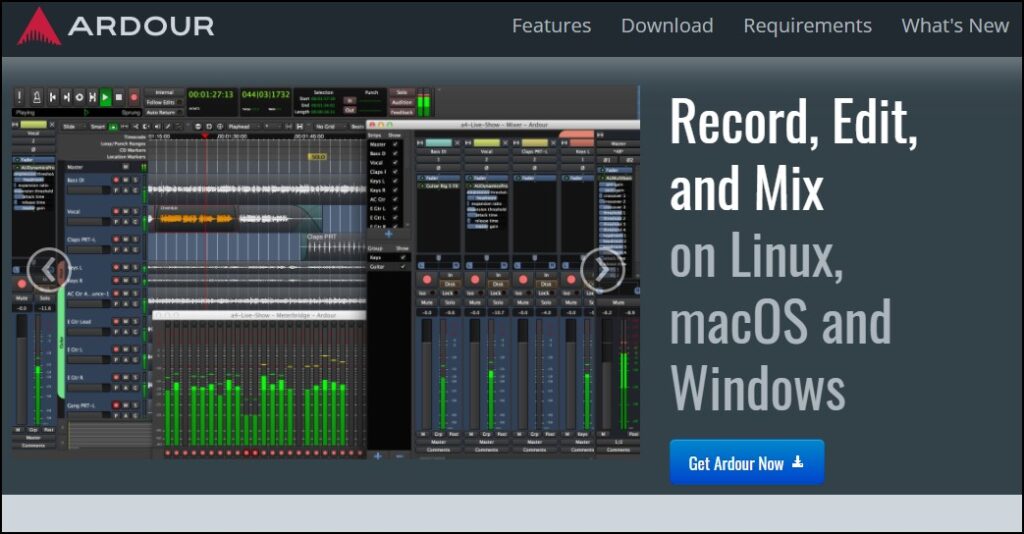Open the Download link
This screenshot has width=1024, height=534.
tap(667, 26)
